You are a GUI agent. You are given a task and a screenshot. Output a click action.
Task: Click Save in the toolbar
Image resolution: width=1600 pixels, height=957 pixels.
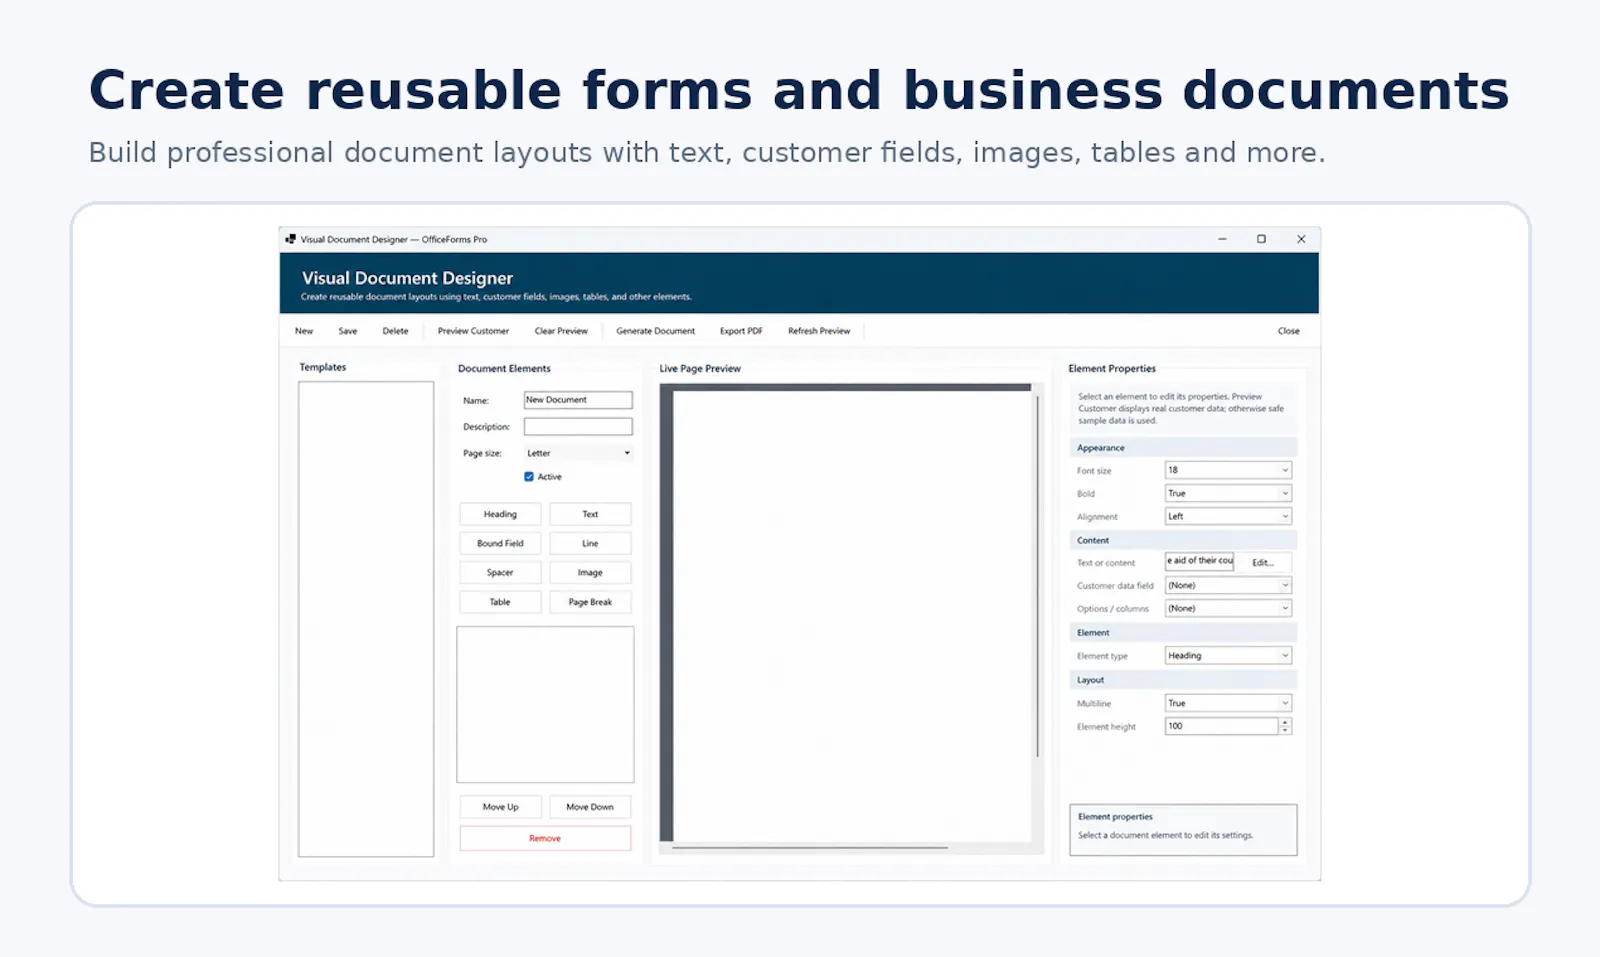coord(348,331)
